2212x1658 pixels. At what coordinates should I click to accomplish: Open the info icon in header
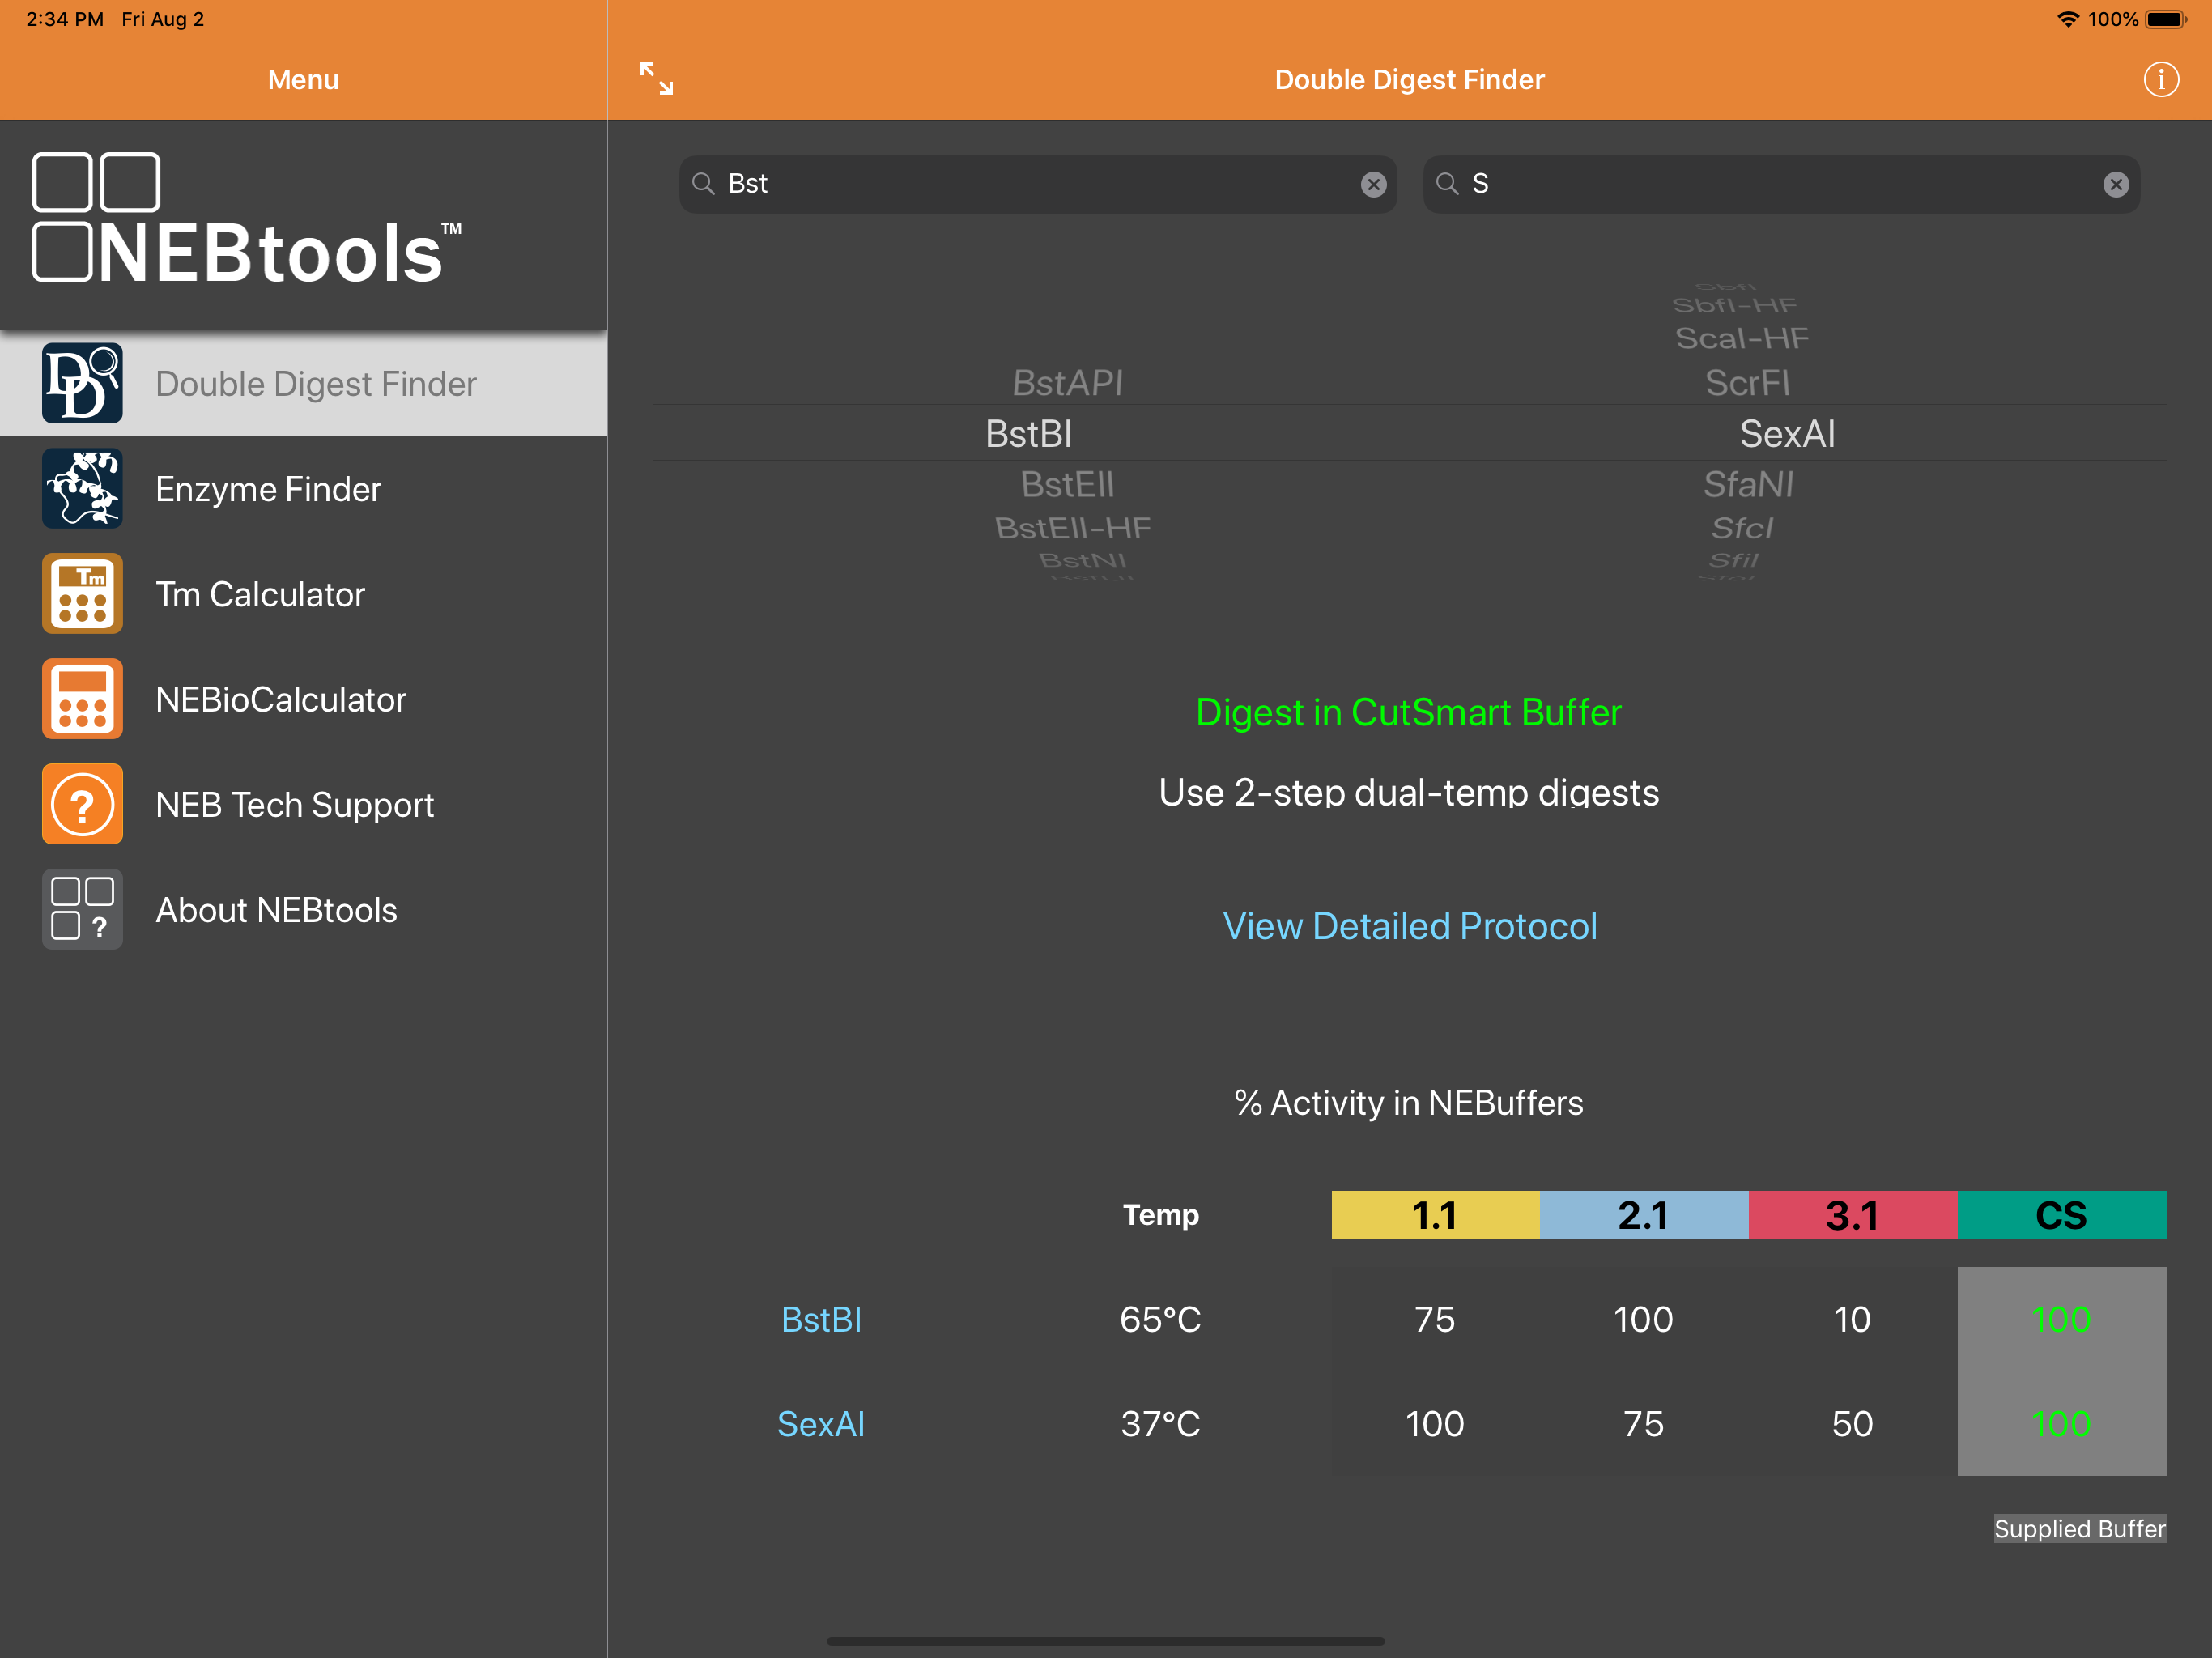point(2161,79)
